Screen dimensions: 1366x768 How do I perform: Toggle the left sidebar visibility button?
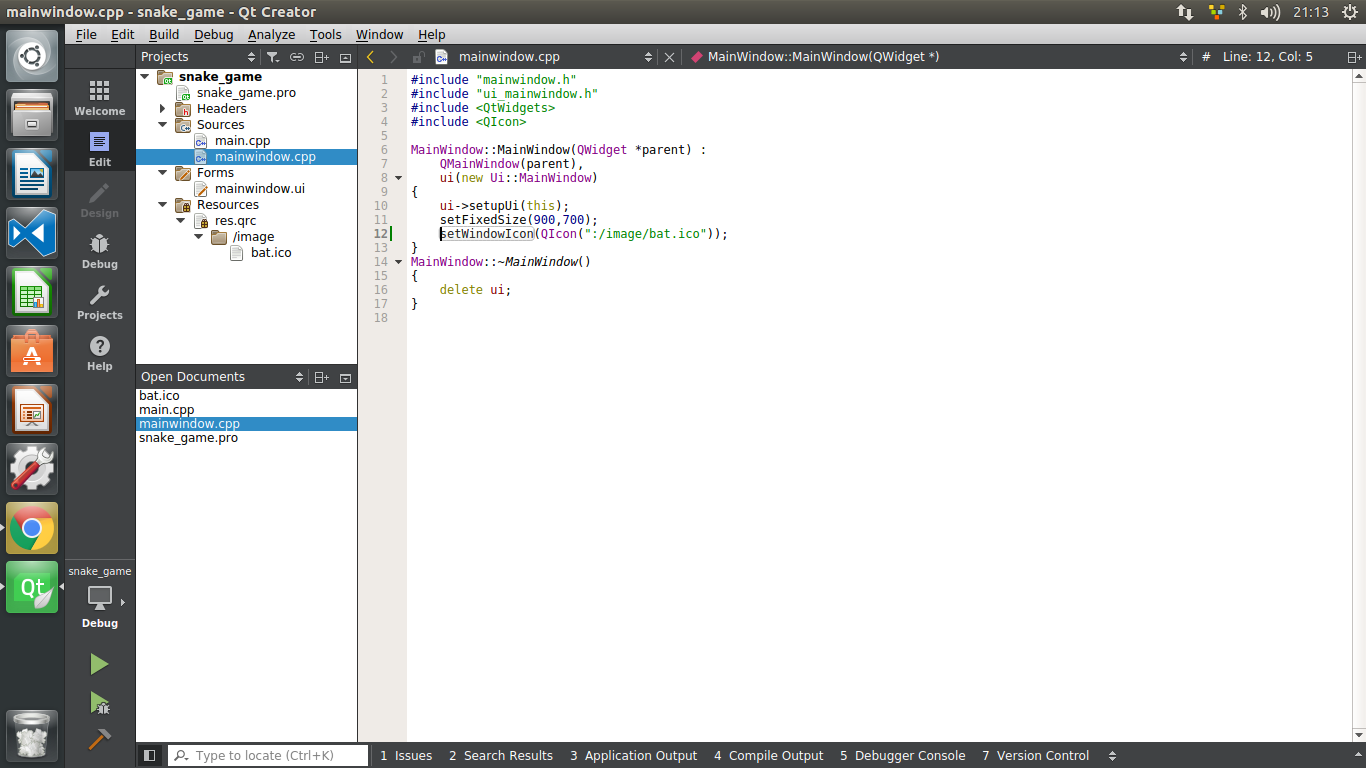(150, 756)
